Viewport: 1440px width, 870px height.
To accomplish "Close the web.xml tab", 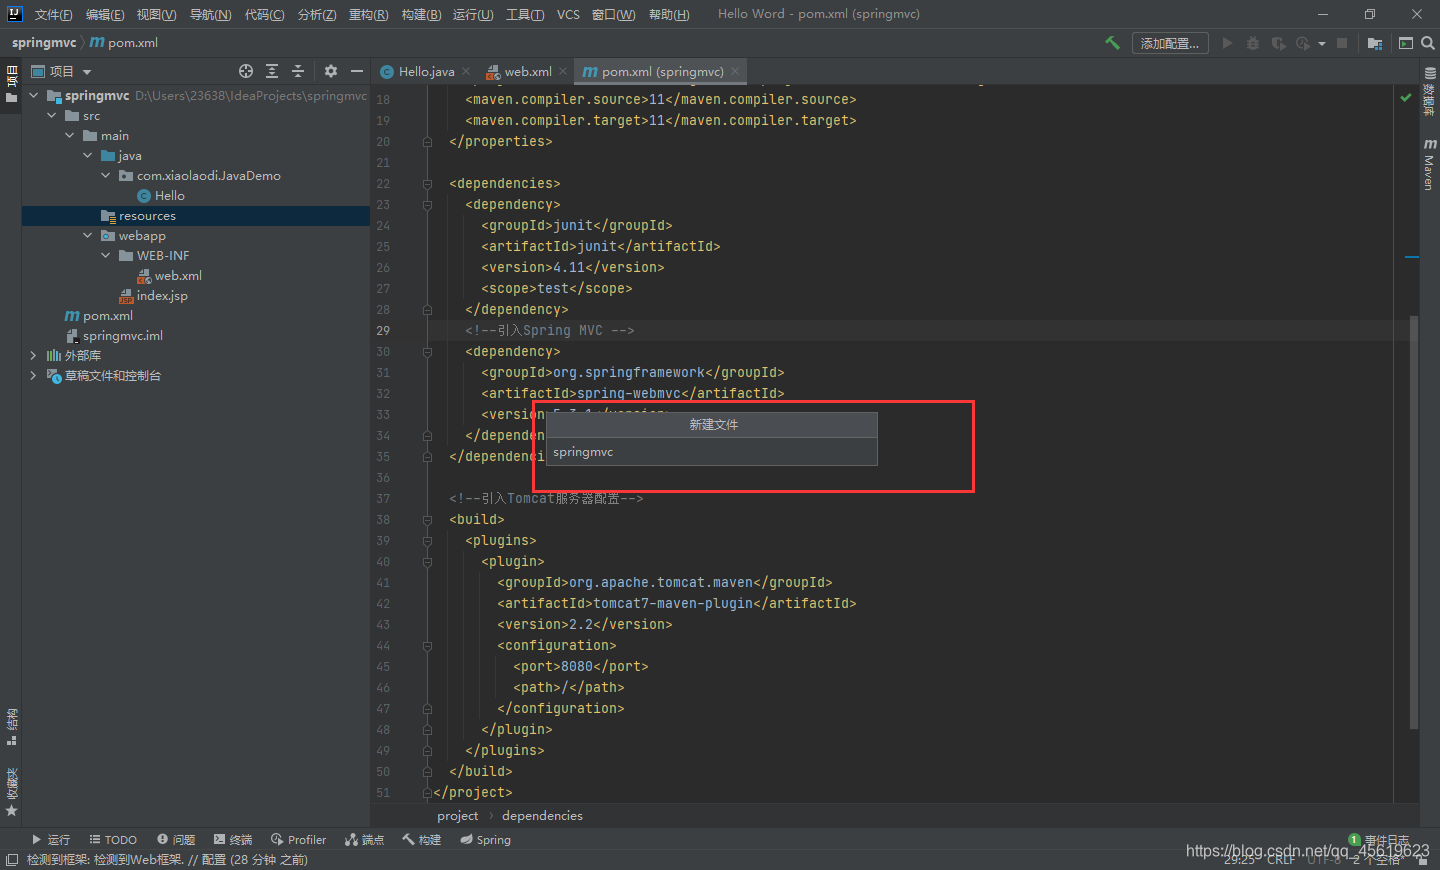I will 563,71.
